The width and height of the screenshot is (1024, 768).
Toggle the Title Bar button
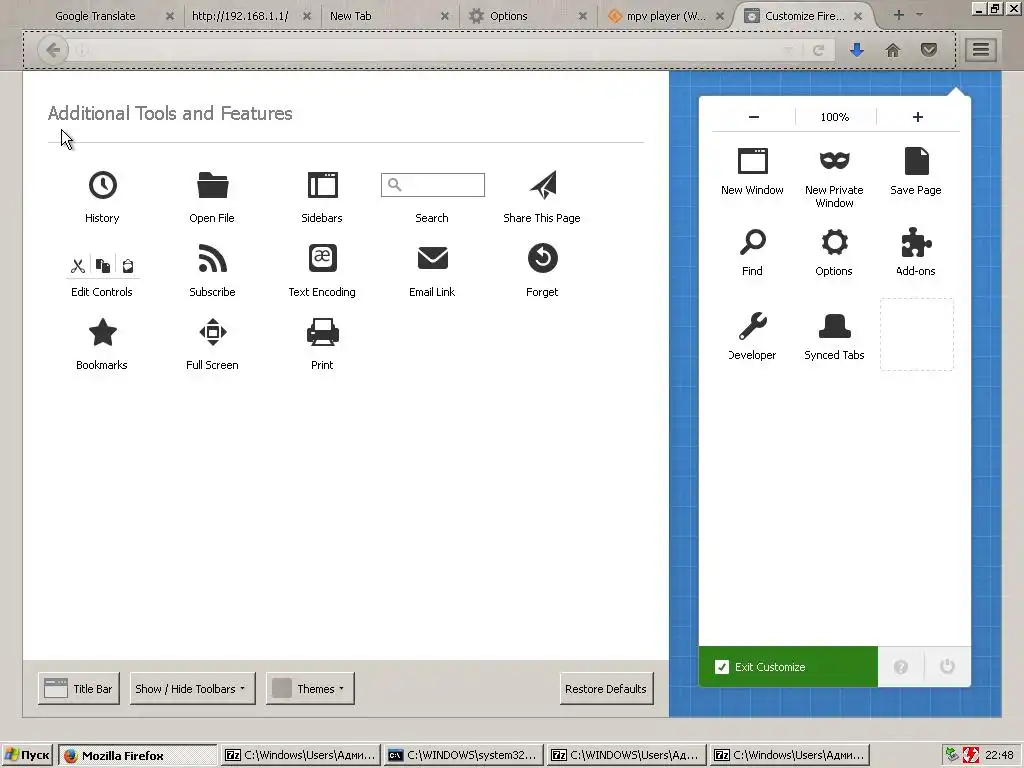pyautogui.click(x=79, y=688)
